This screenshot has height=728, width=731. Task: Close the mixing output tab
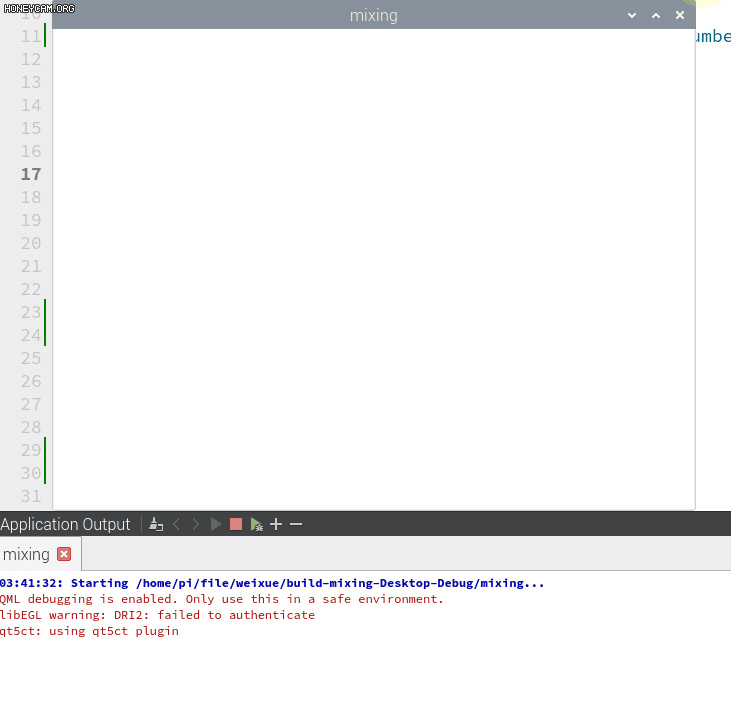click(x=64, y=554)
